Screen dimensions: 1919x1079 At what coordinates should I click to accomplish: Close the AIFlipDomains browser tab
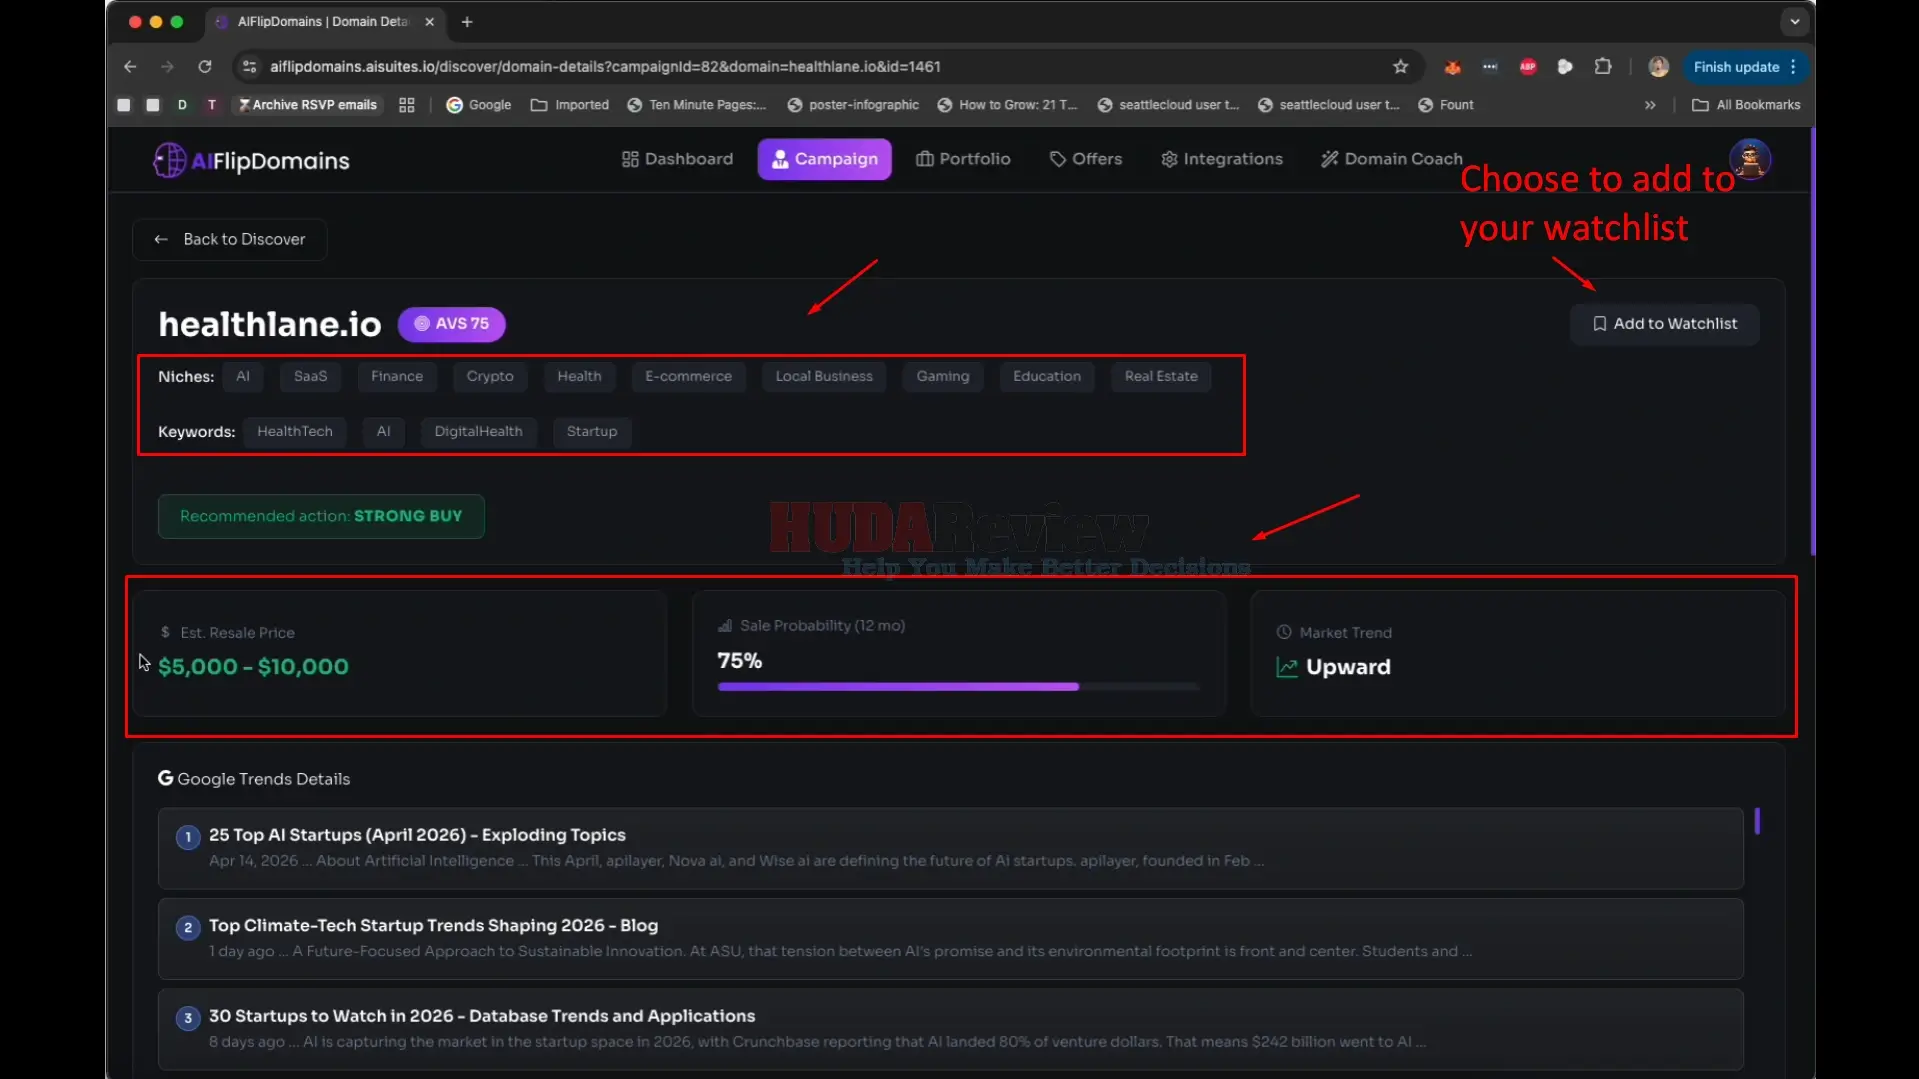430,22
